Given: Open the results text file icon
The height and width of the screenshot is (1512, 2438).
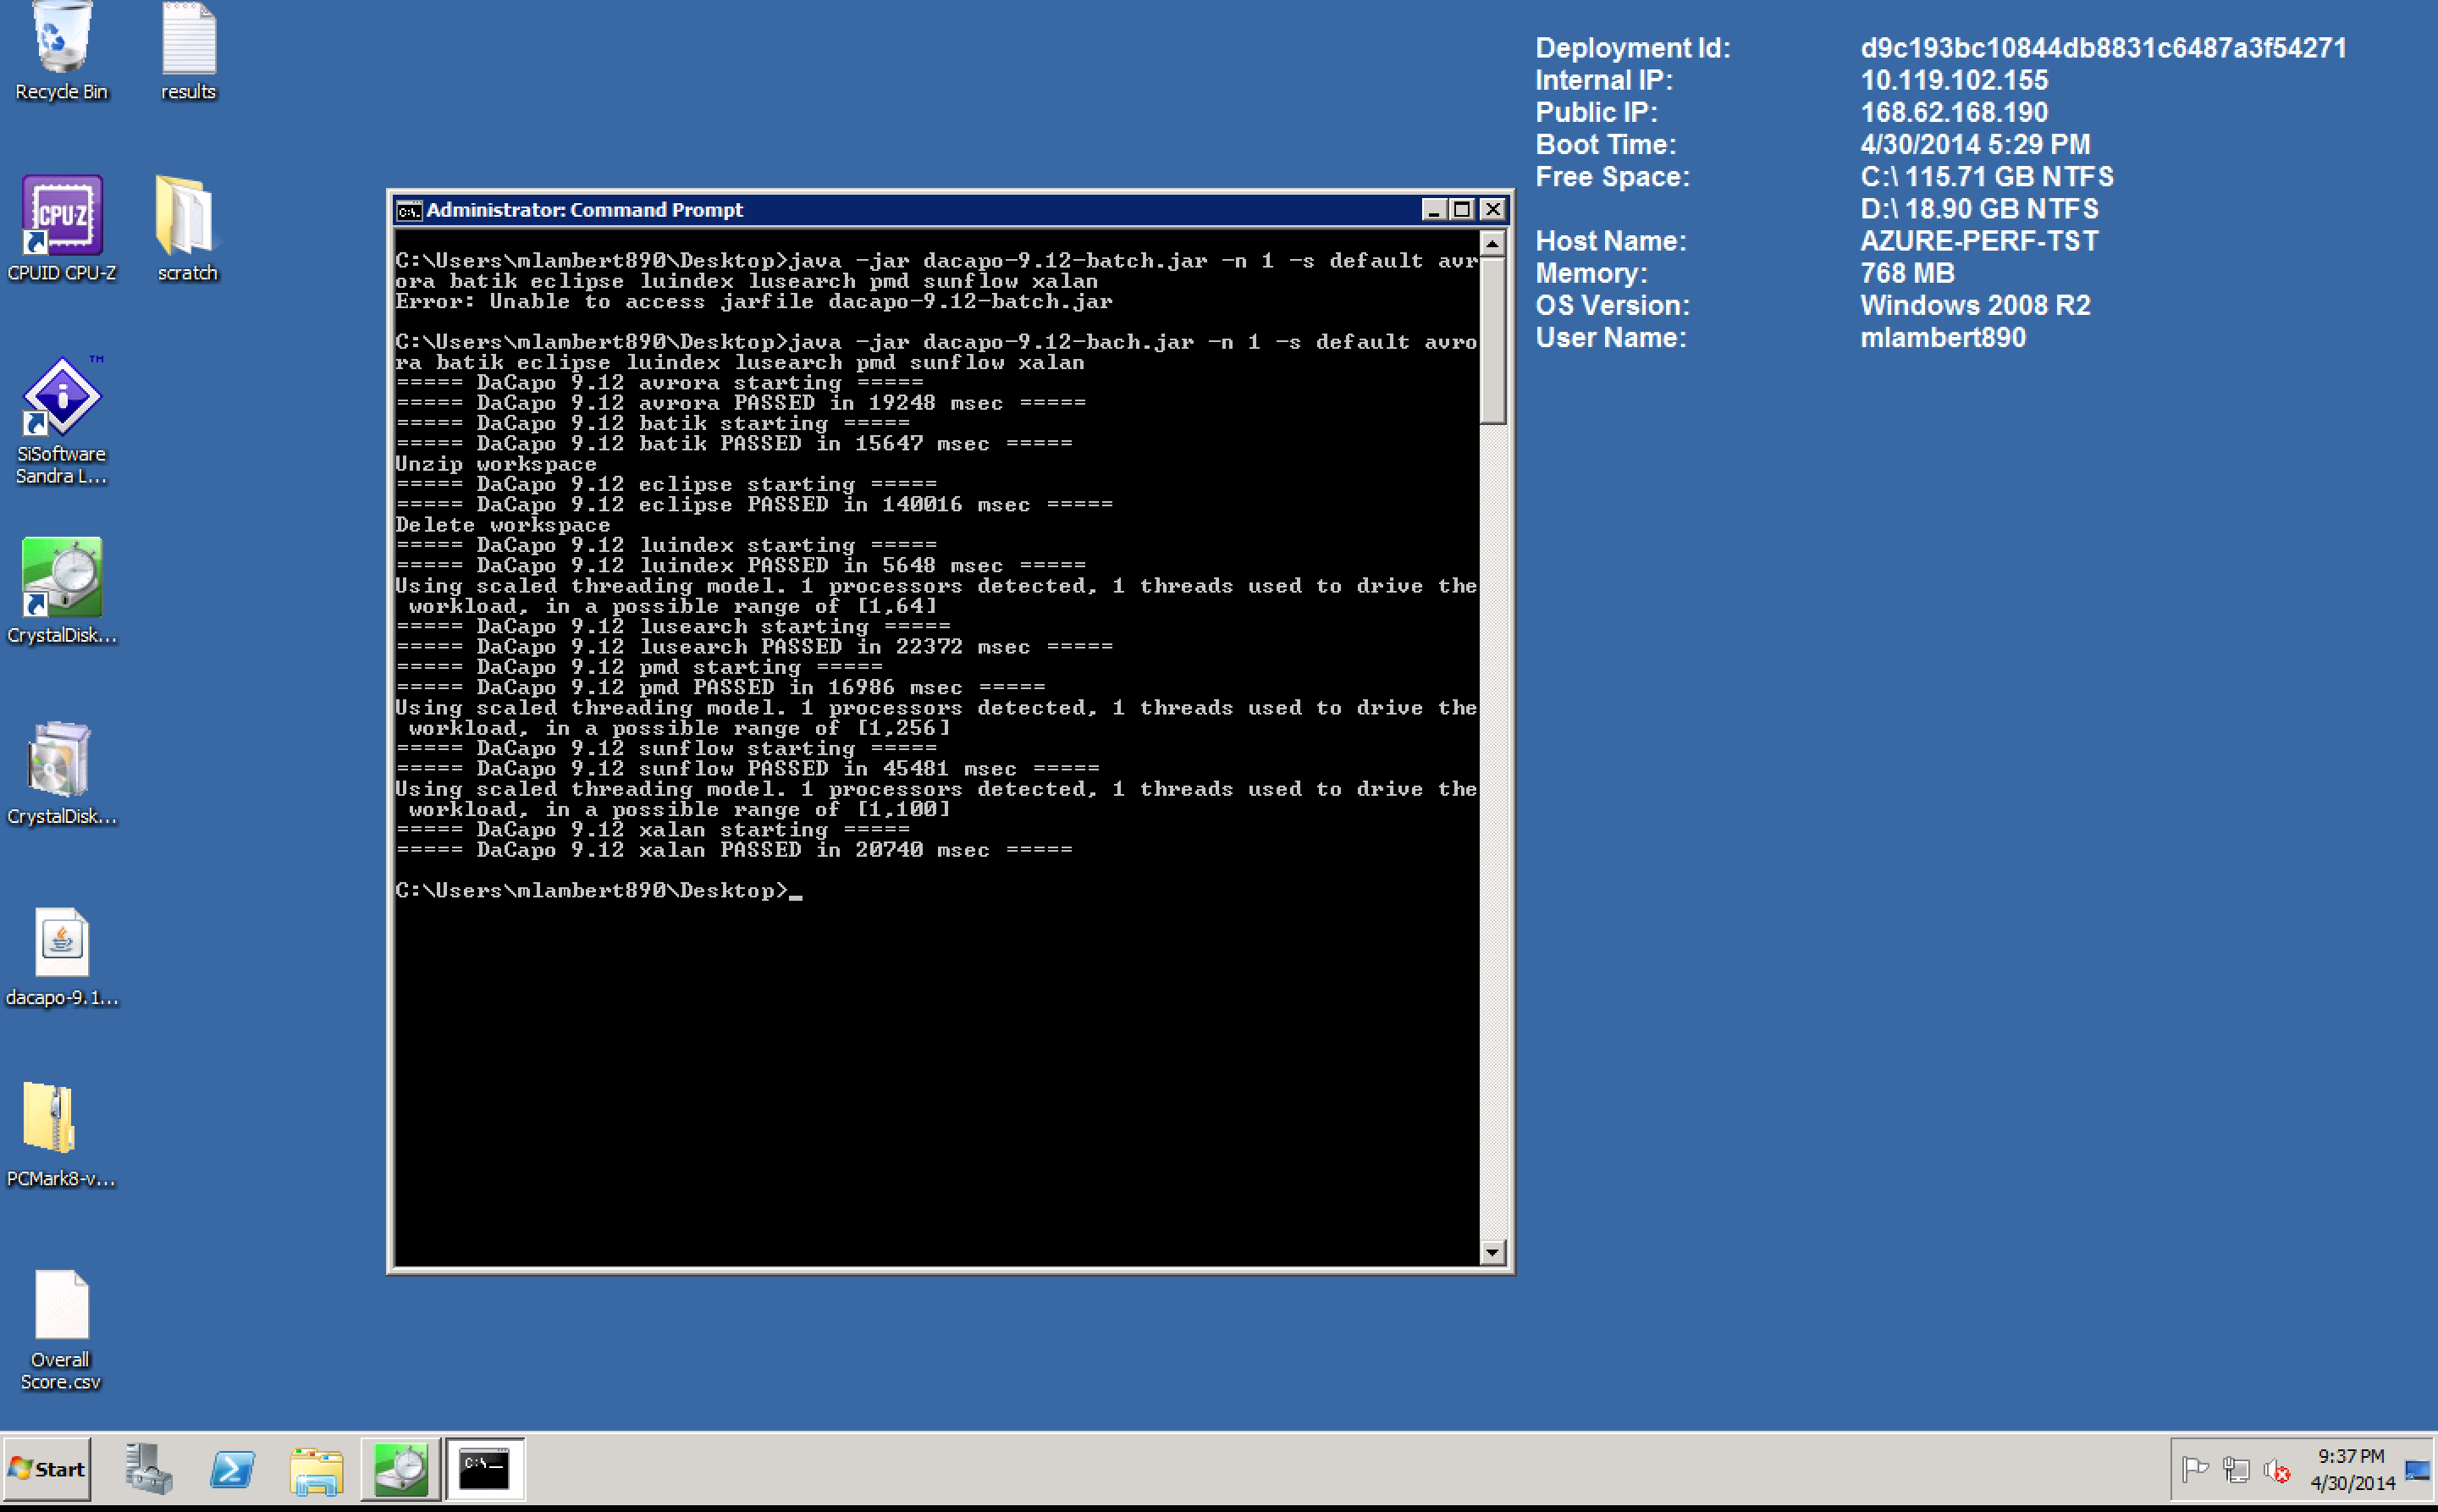Looking at the screenshot, I should point(188,40).
